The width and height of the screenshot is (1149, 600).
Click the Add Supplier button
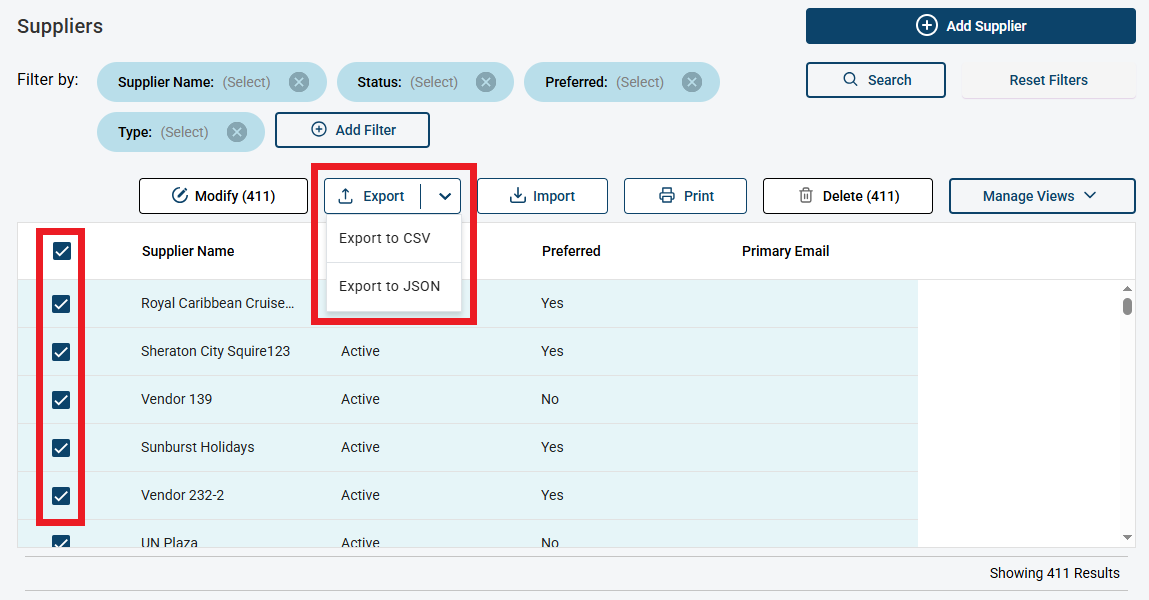click(971, 26)
